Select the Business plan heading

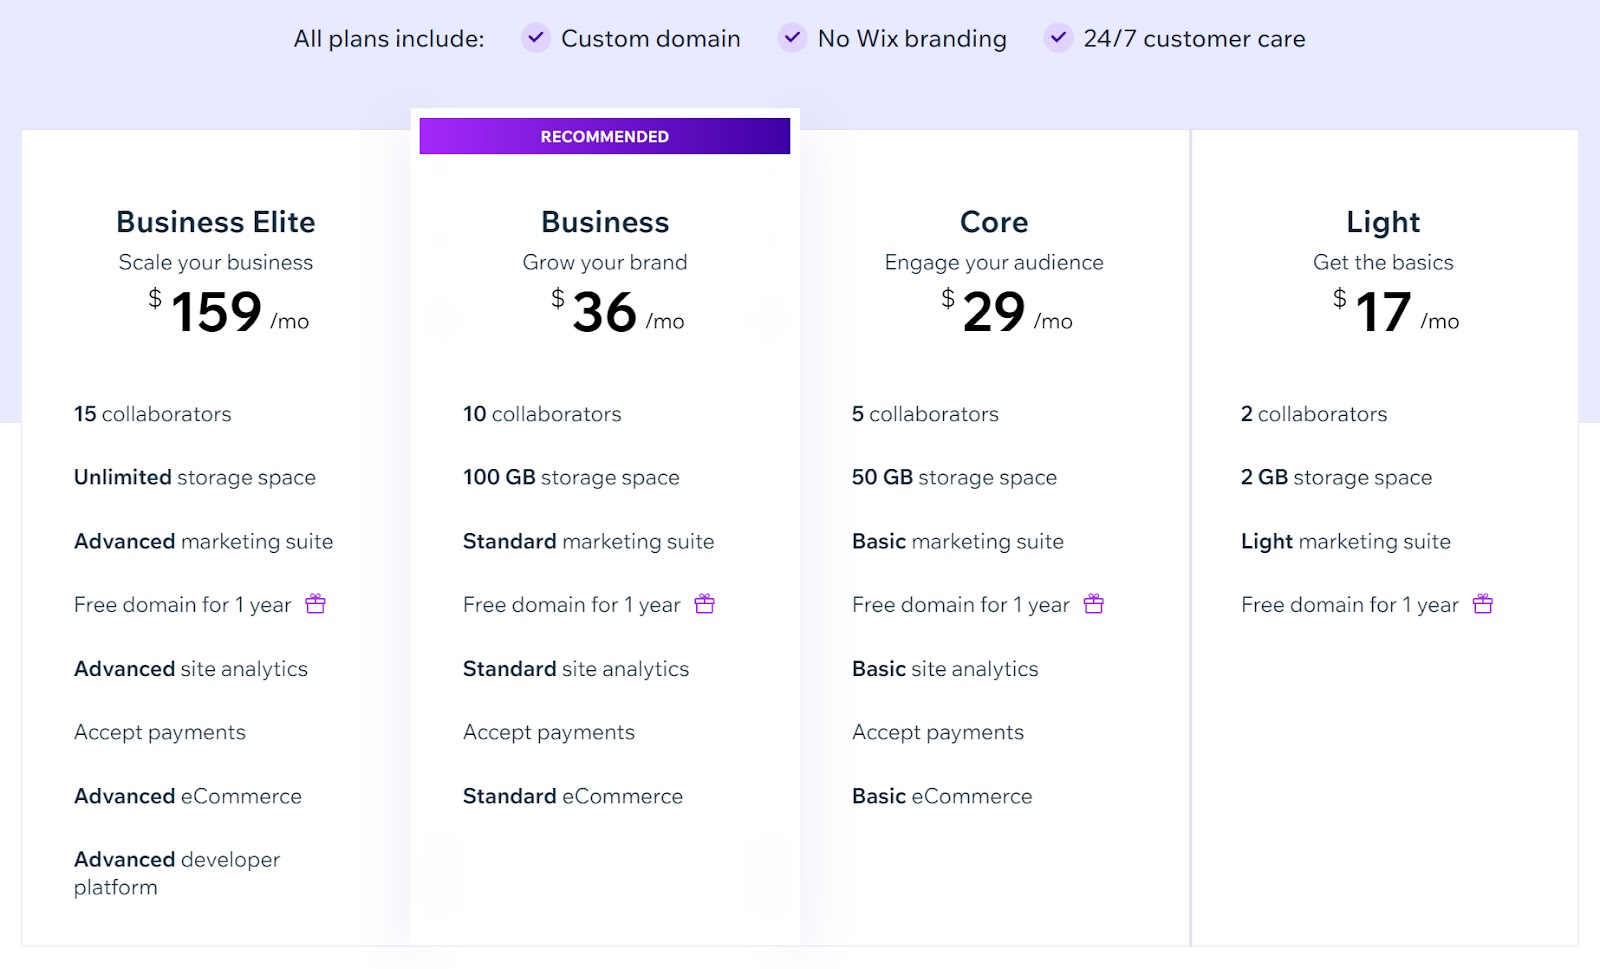(605, 222)
